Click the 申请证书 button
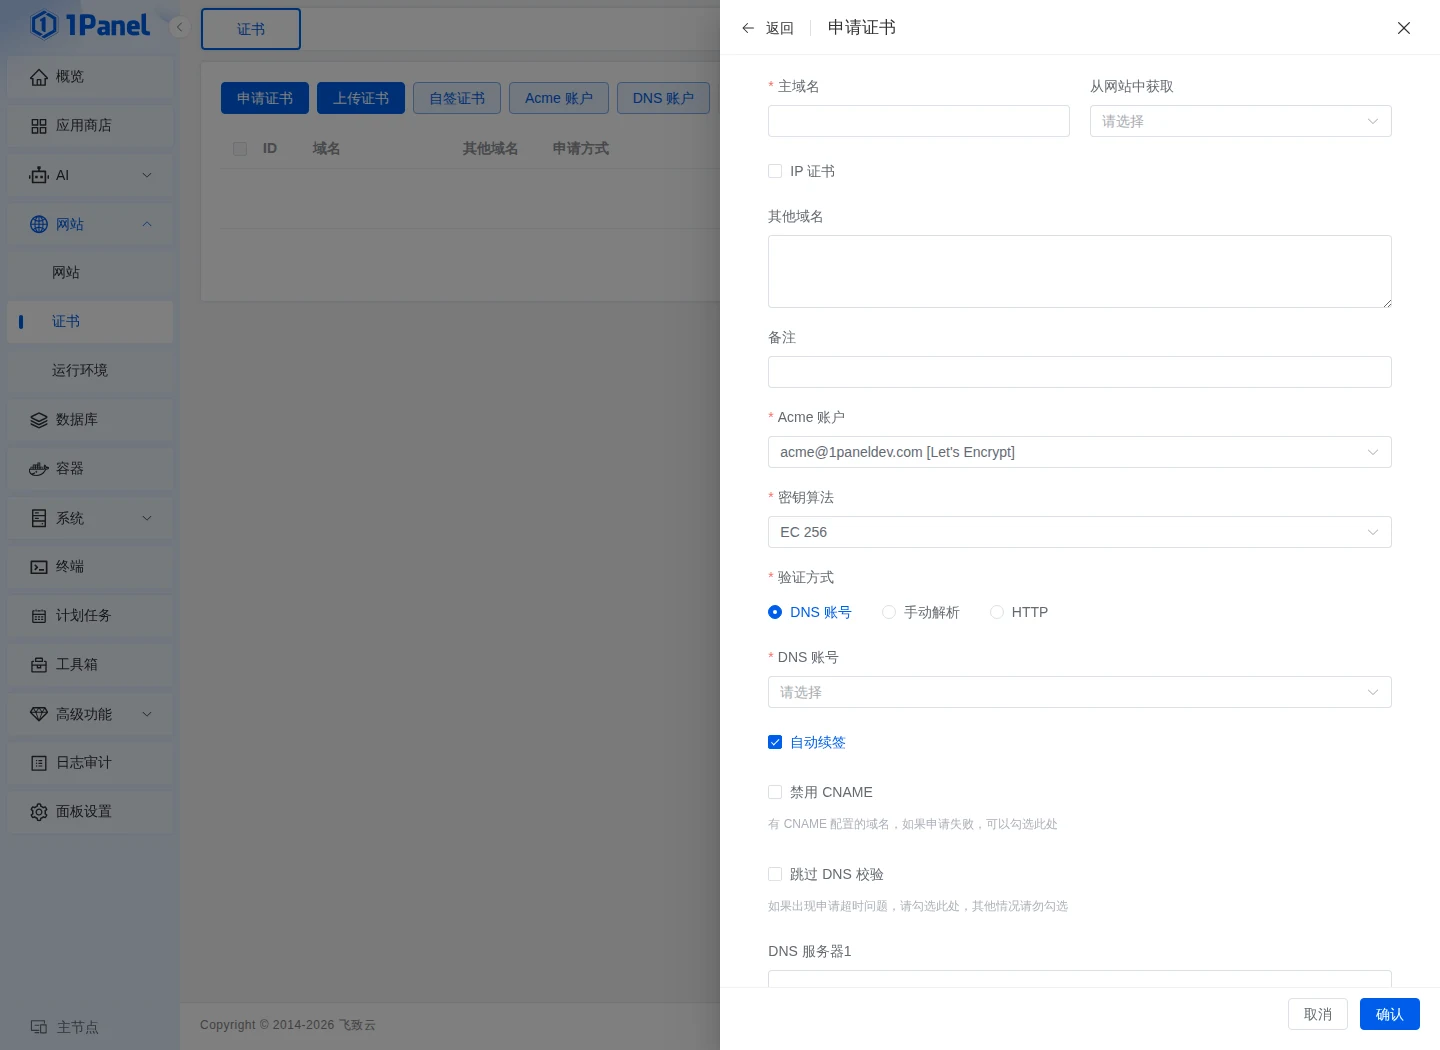Viewport: 1440px width, 1050px height. point(265,98)
